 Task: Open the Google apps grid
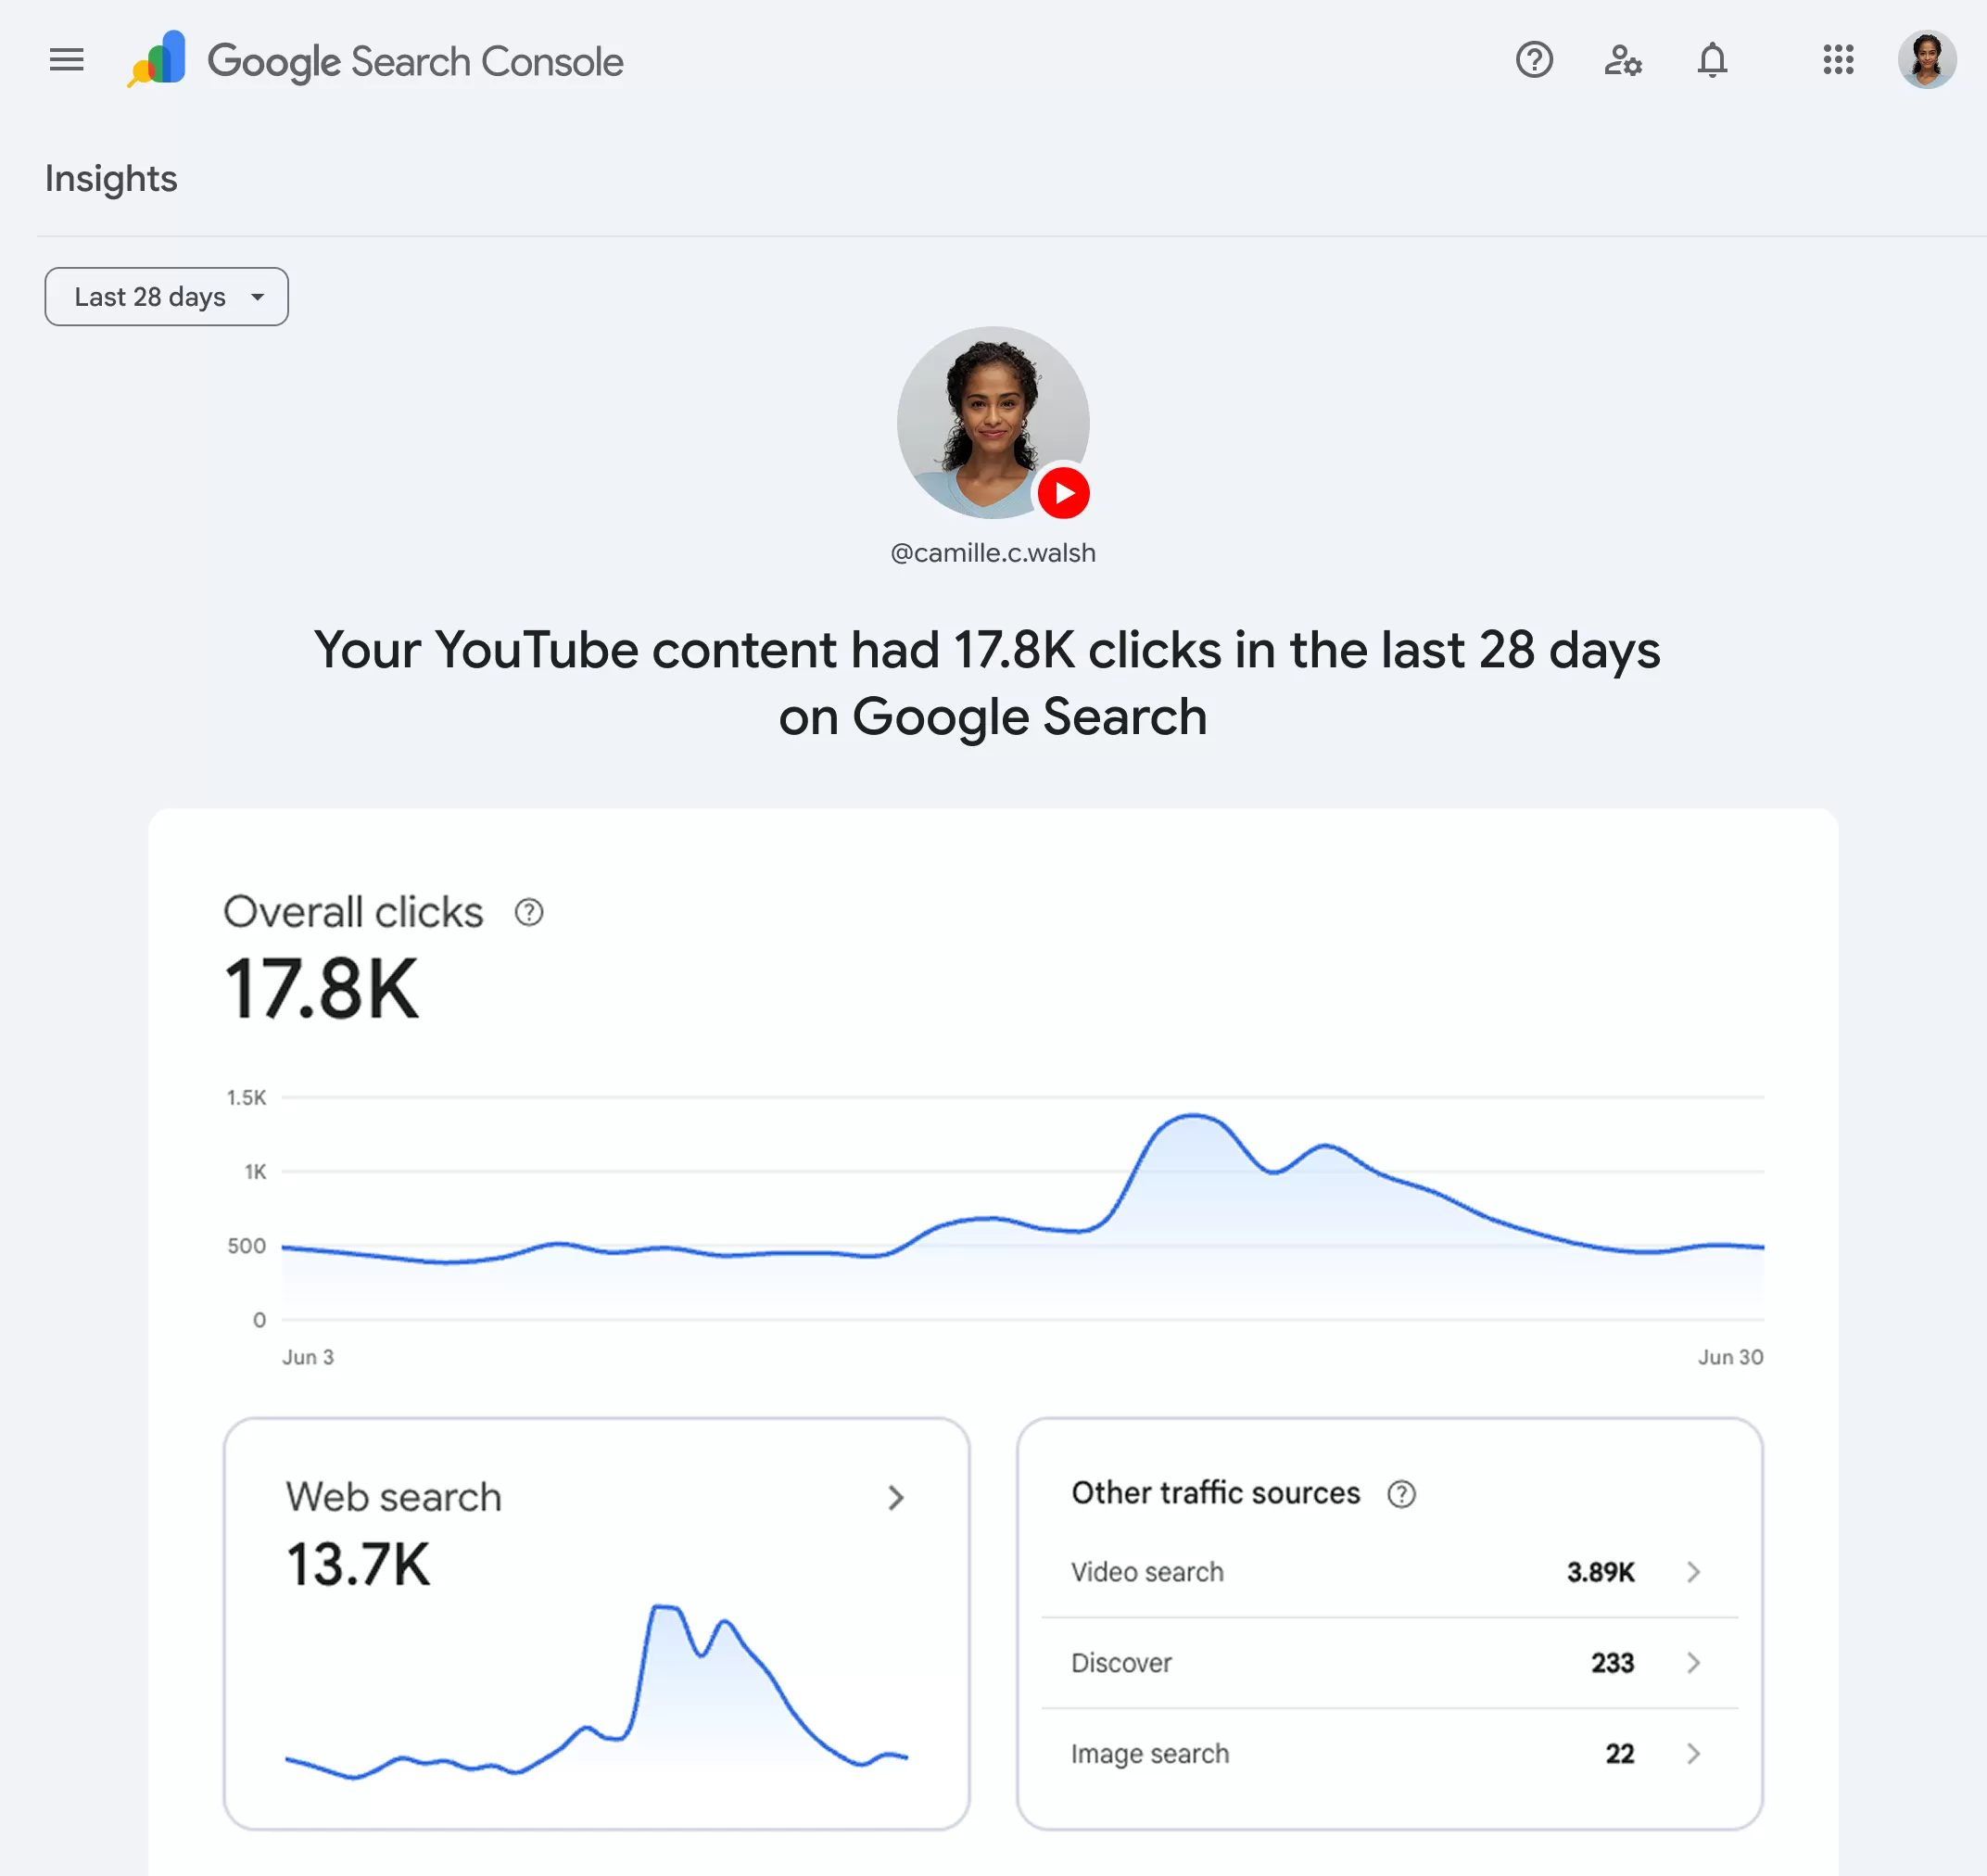pyautogui.click(x=1837, y=60)
